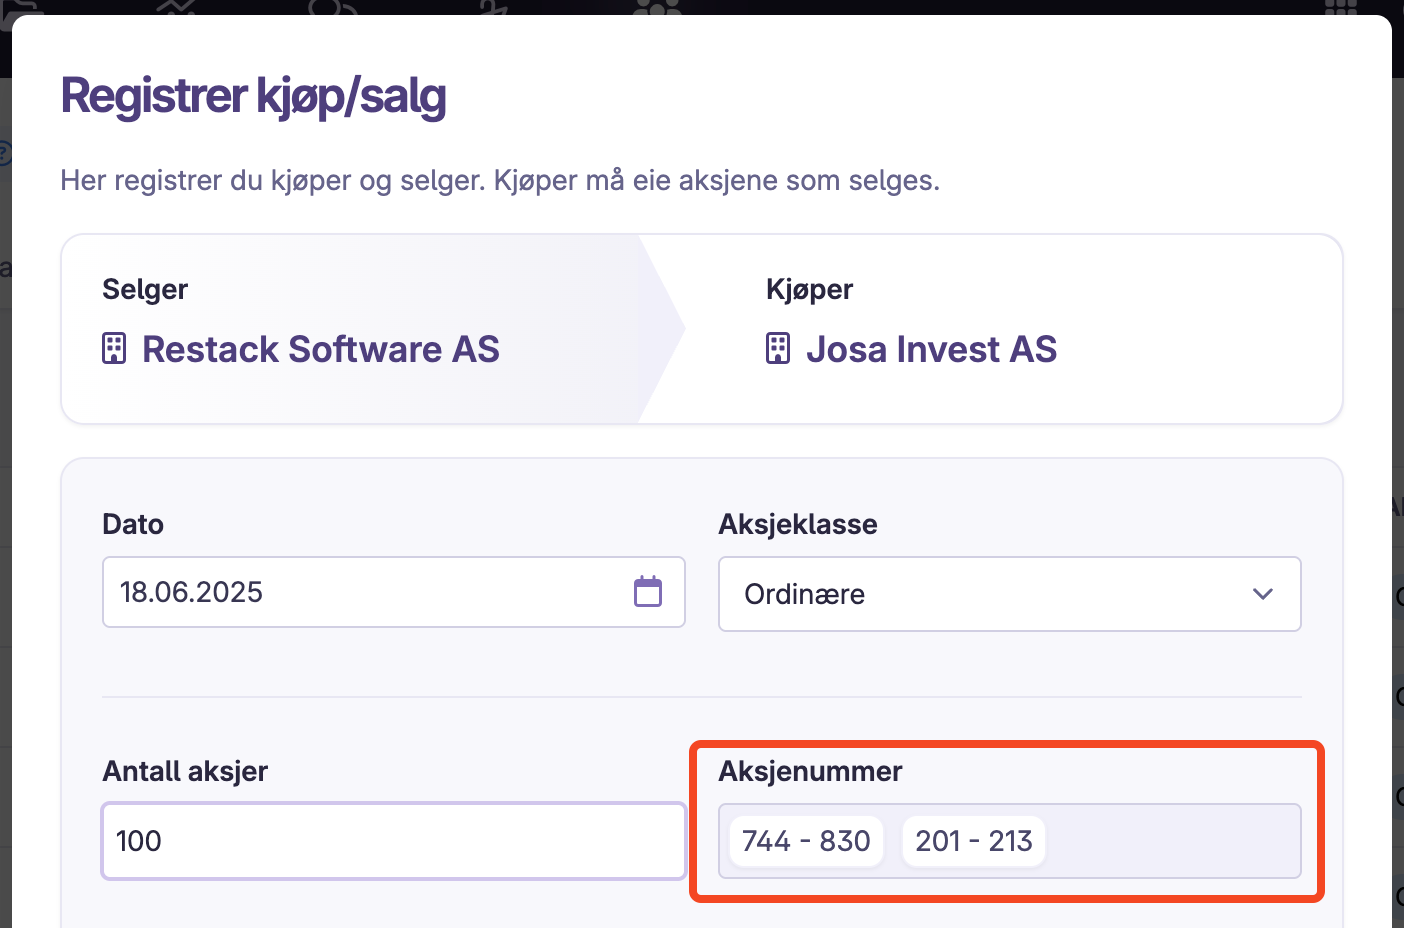Screen dimensions: 1404x928
Task: Click the Aksjenummer label
Action: (x=810, y=771)
